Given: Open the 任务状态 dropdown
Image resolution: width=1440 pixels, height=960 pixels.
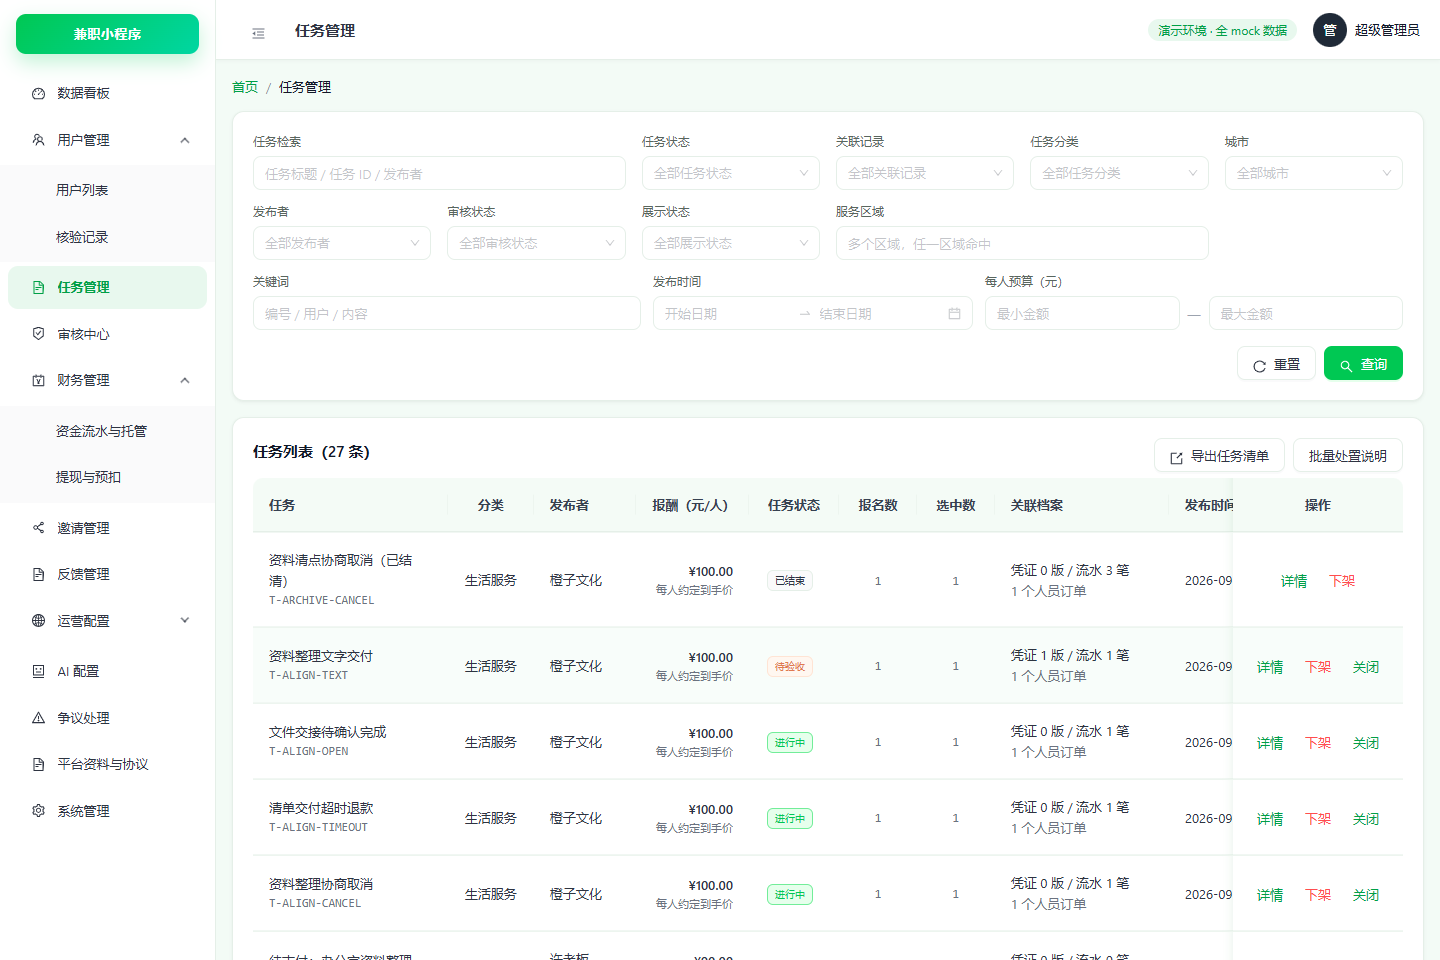Looking at the screenshot, I should 731,173.
